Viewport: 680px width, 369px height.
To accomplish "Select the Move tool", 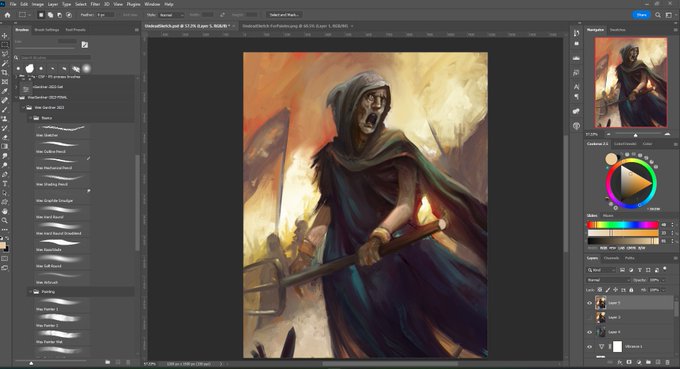I will [x=5, y=36].
